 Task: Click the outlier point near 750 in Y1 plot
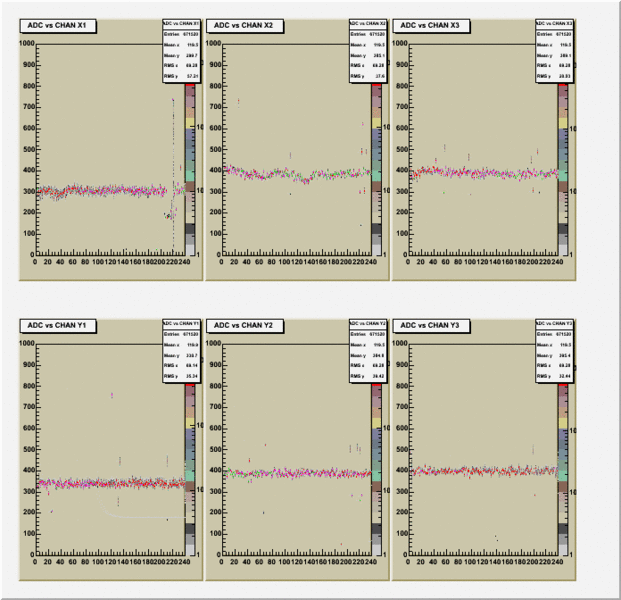click(112, 395)
